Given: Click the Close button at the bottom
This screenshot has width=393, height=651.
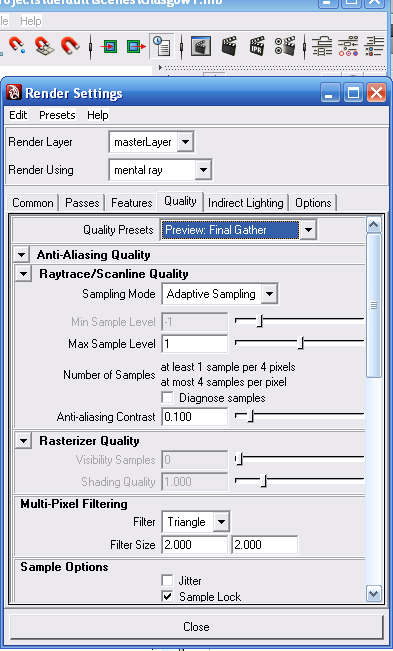Looking at the screenshot, I should 196,627.
